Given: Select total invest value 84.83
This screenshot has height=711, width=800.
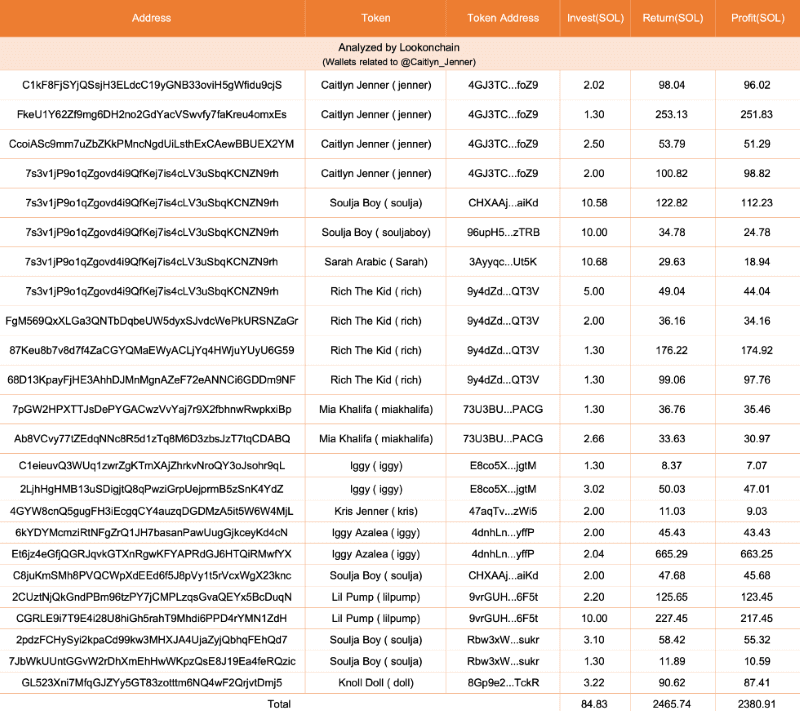Looking at the screenshot, I should 594,704.
